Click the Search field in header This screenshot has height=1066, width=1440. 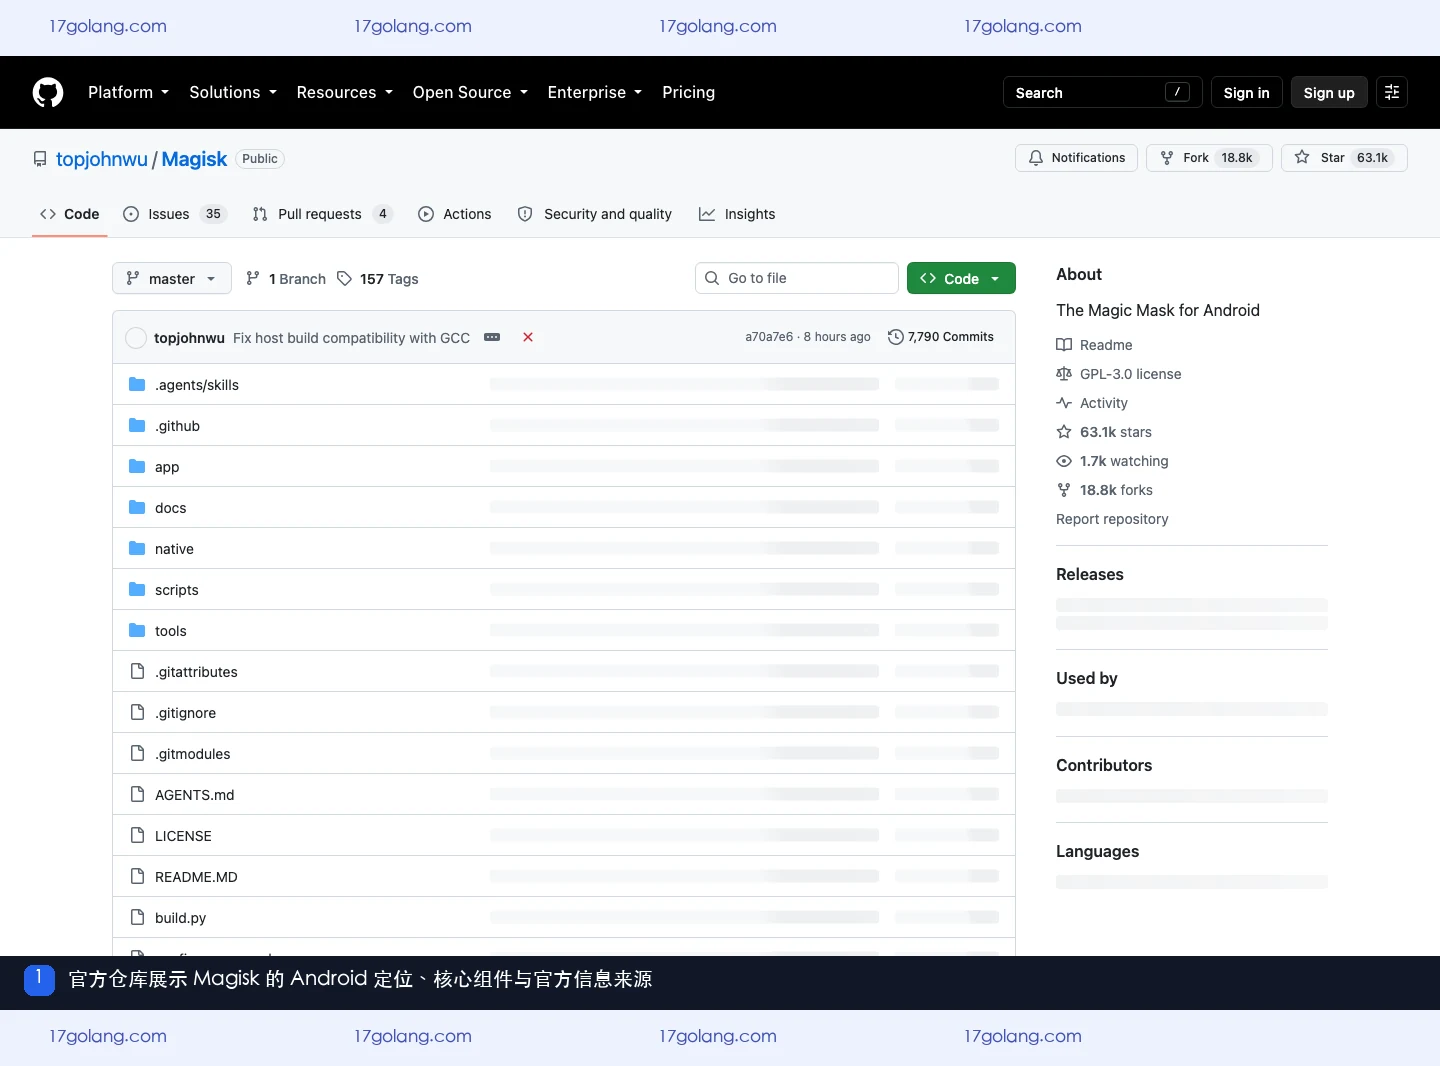click(x=1103, y=92)
